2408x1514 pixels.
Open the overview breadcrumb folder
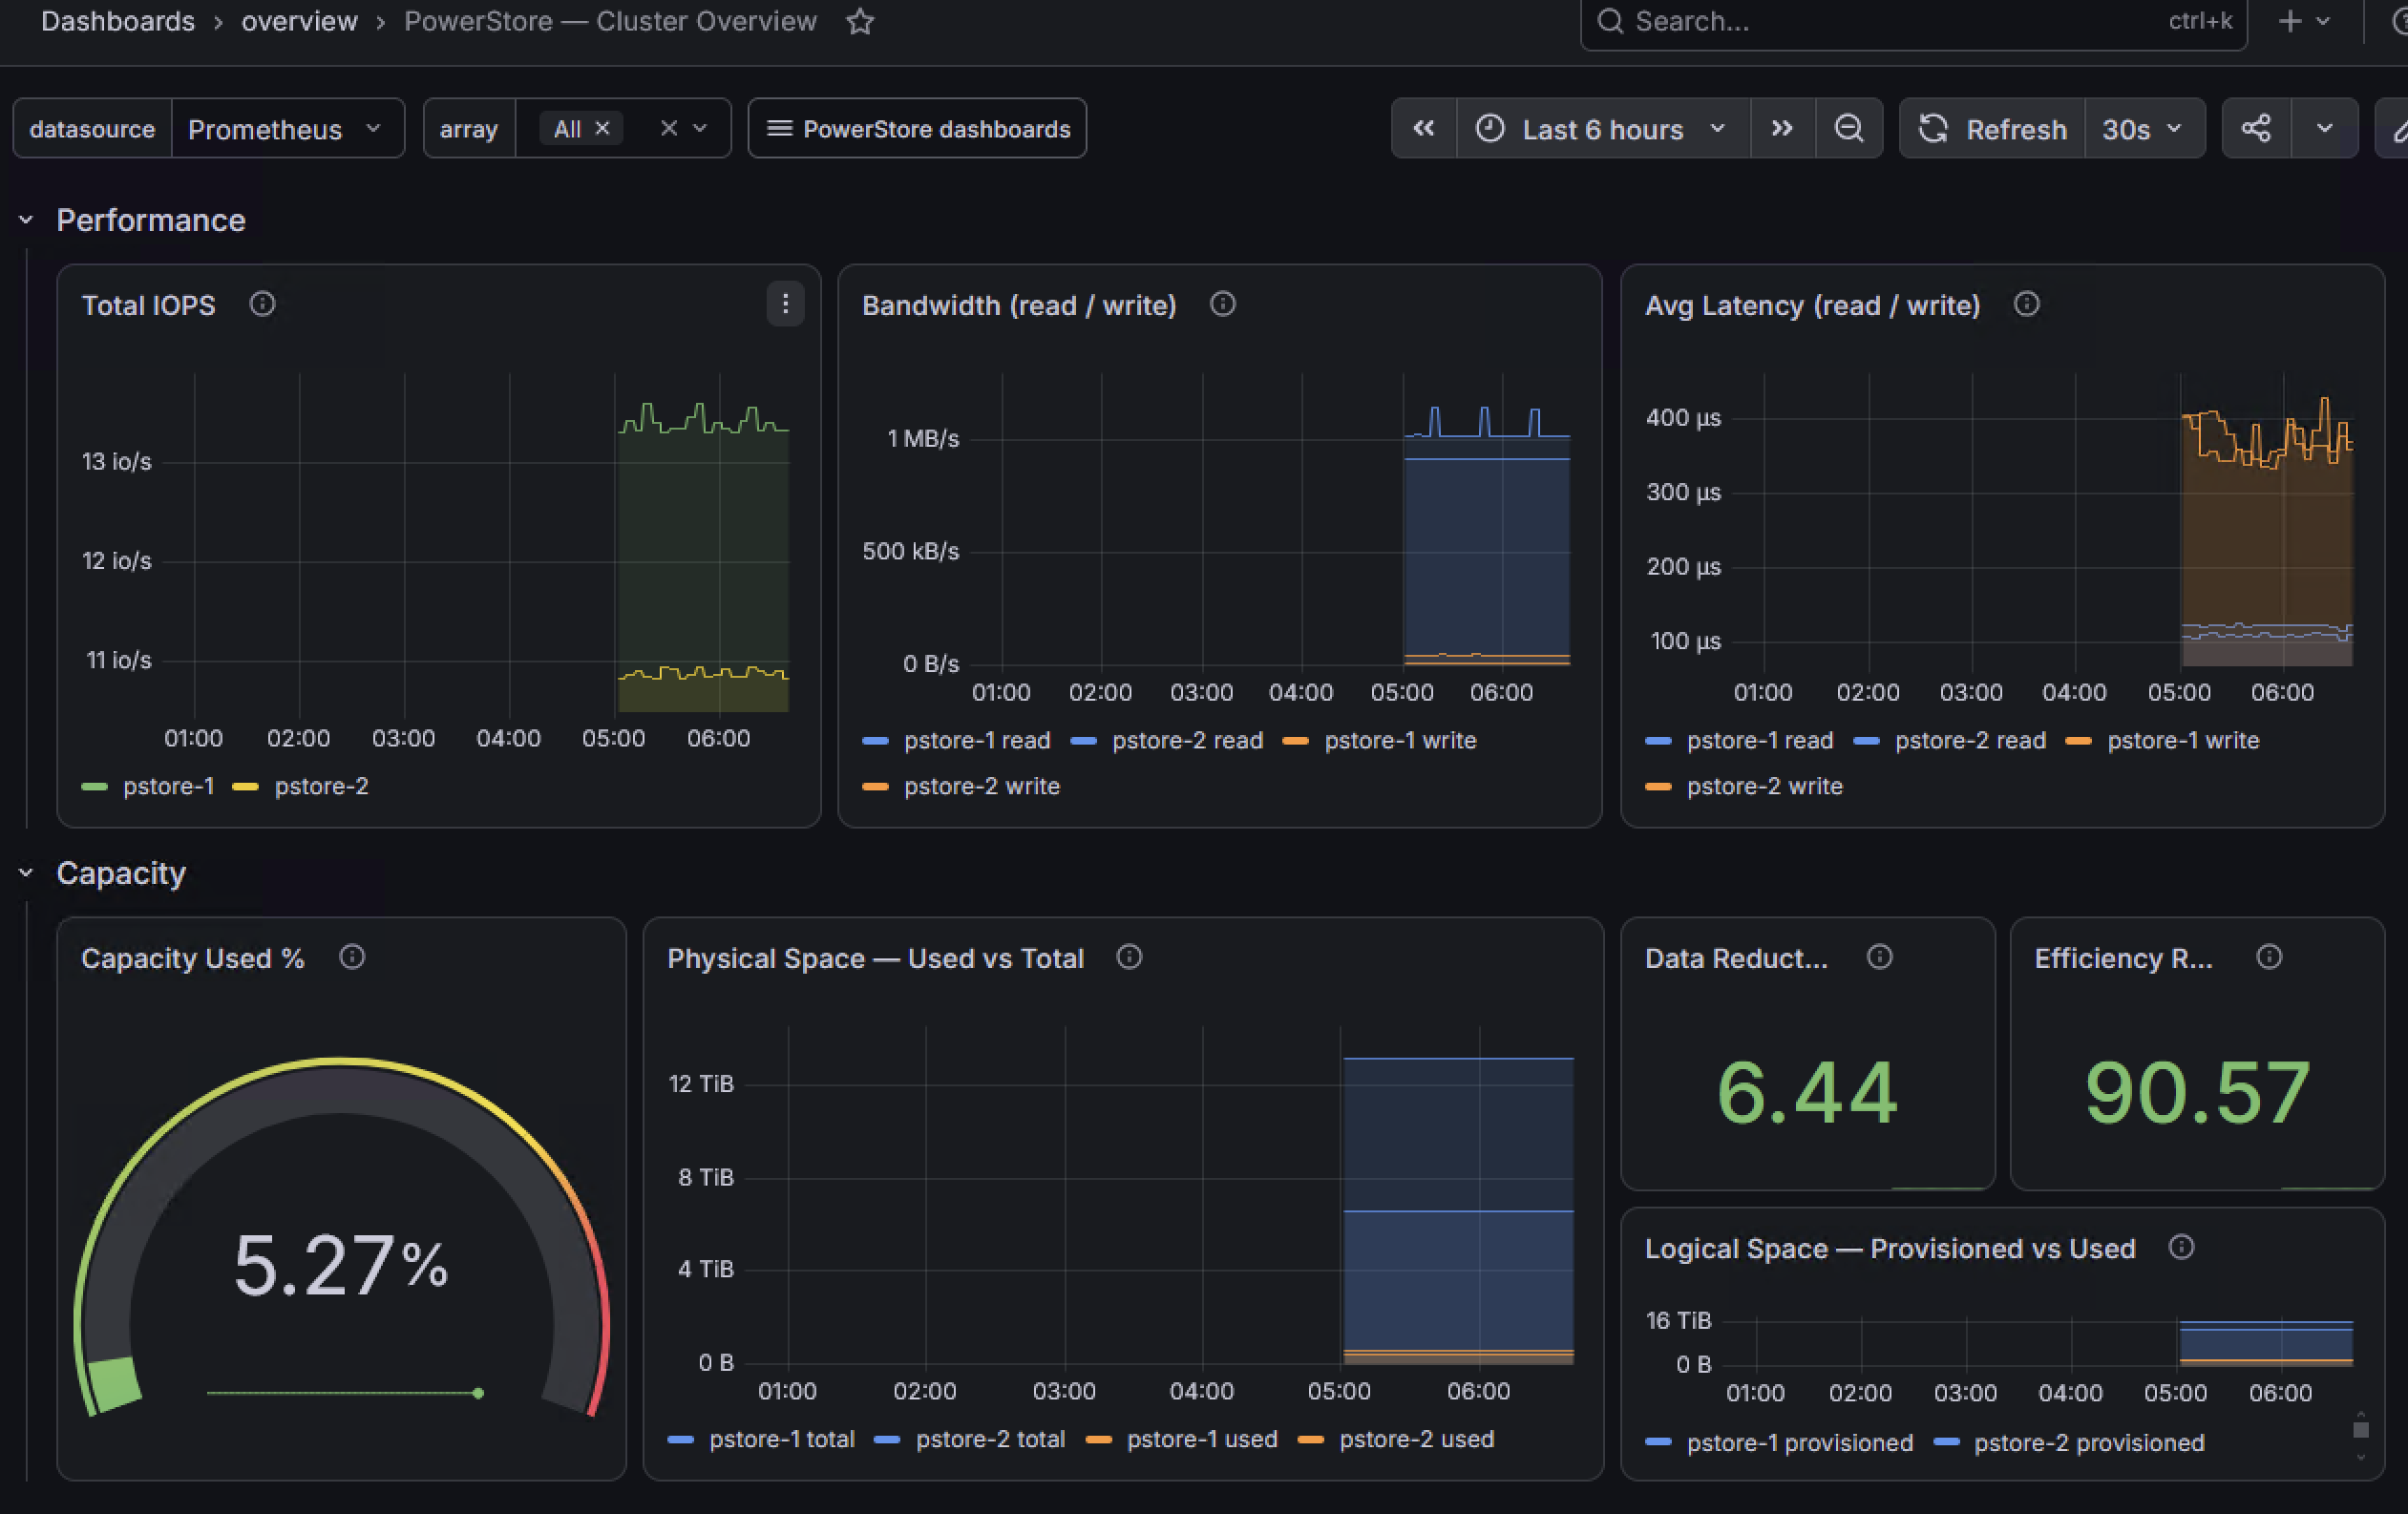(299, 21)
